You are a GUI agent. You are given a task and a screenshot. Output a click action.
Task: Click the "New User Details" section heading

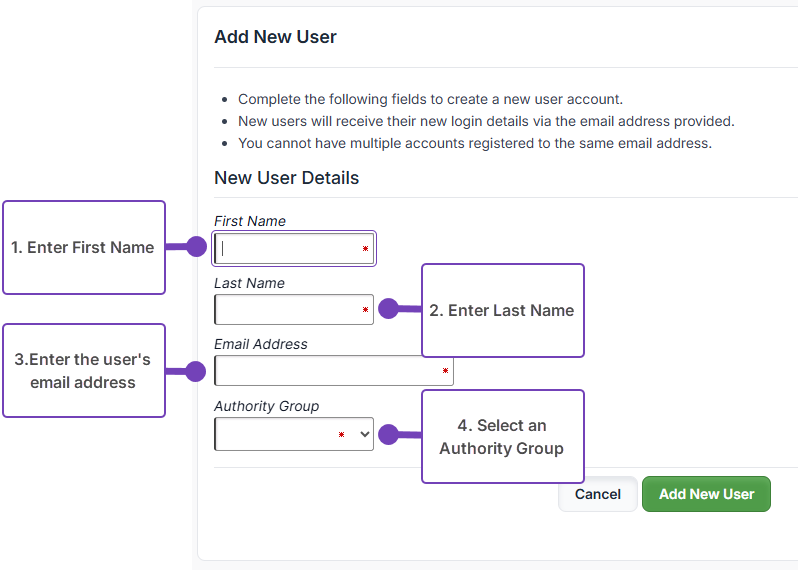tap(286, 178)
